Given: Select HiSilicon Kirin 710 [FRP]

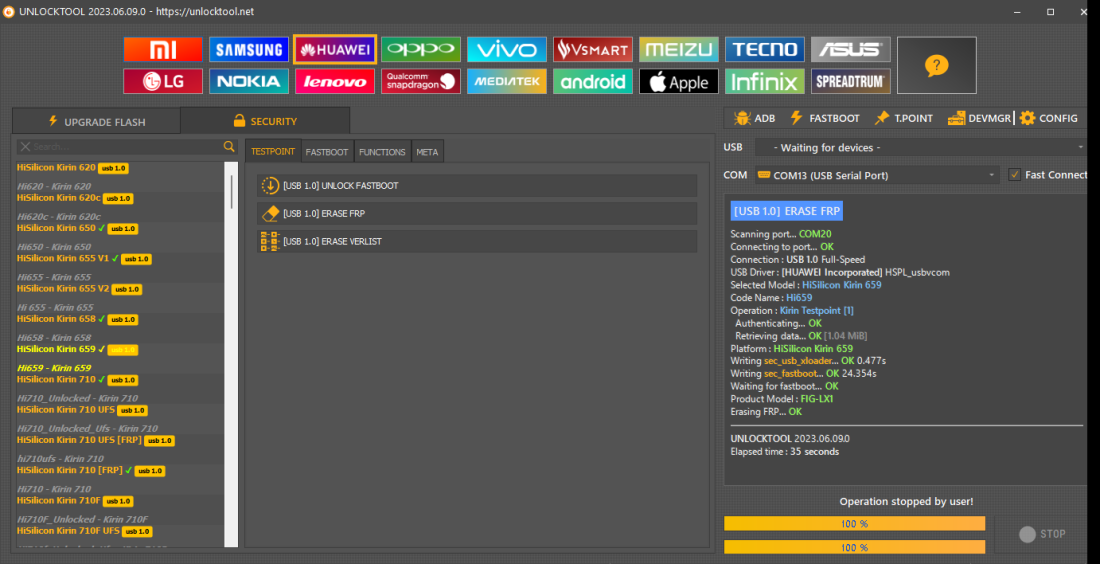Looking at the screenshot, I should [91, 470].
